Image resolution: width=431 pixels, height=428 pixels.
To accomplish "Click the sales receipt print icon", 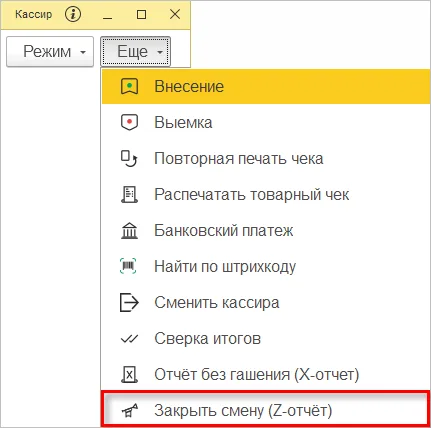I will pyautogui.click(x=129, y=194).
